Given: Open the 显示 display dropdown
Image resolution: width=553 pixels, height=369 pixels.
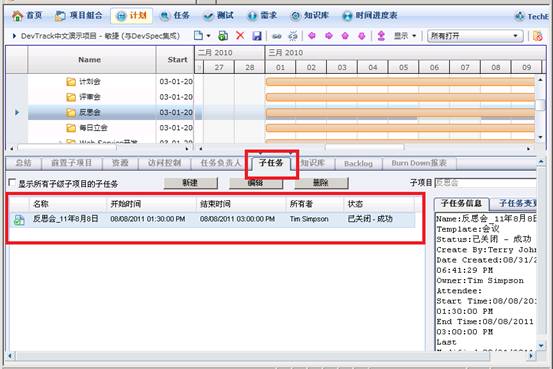Looking at the screenshot, I should 405,36.
